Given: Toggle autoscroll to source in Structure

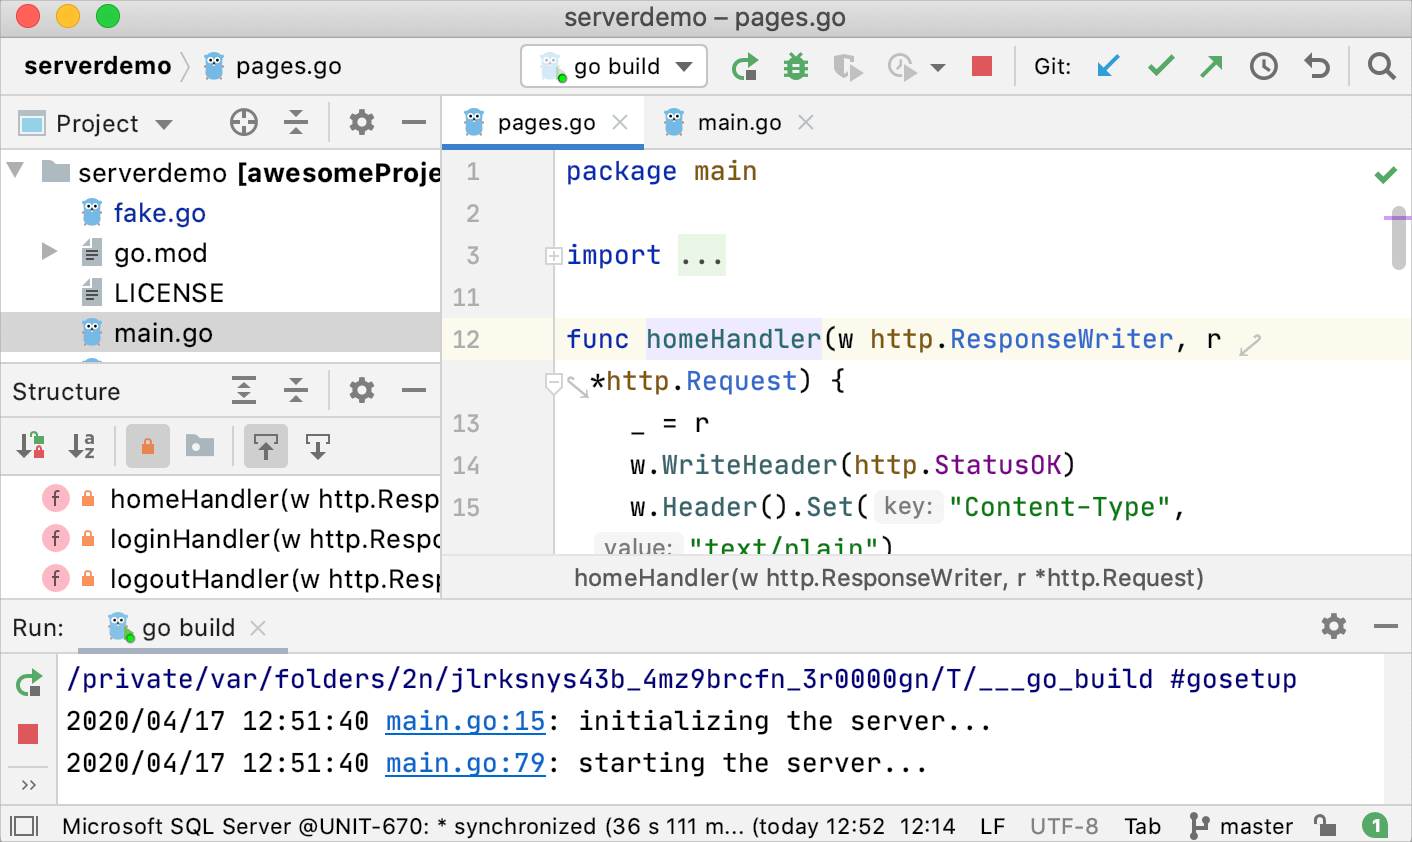Looking at the screenshot, I should (x=266, y=446).
